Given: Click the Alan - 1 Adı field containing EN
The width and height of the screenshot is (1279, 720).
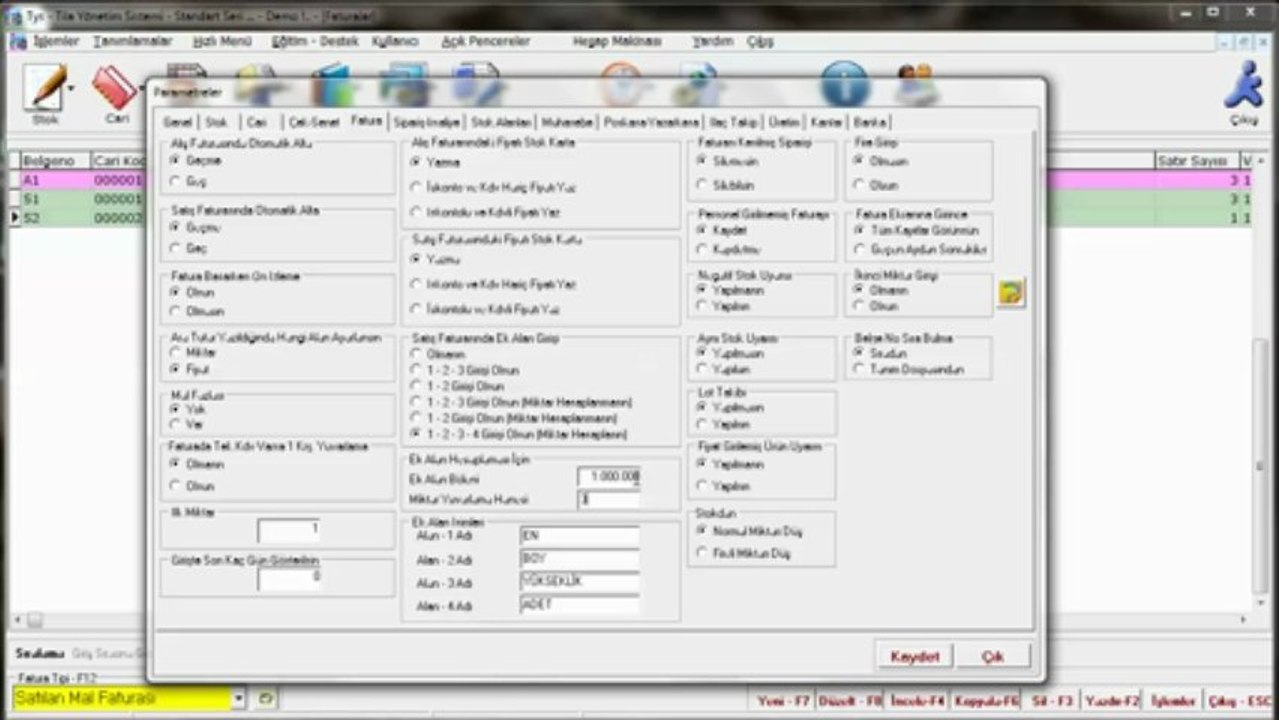Looking at the screenshot, I should point(580,536).
